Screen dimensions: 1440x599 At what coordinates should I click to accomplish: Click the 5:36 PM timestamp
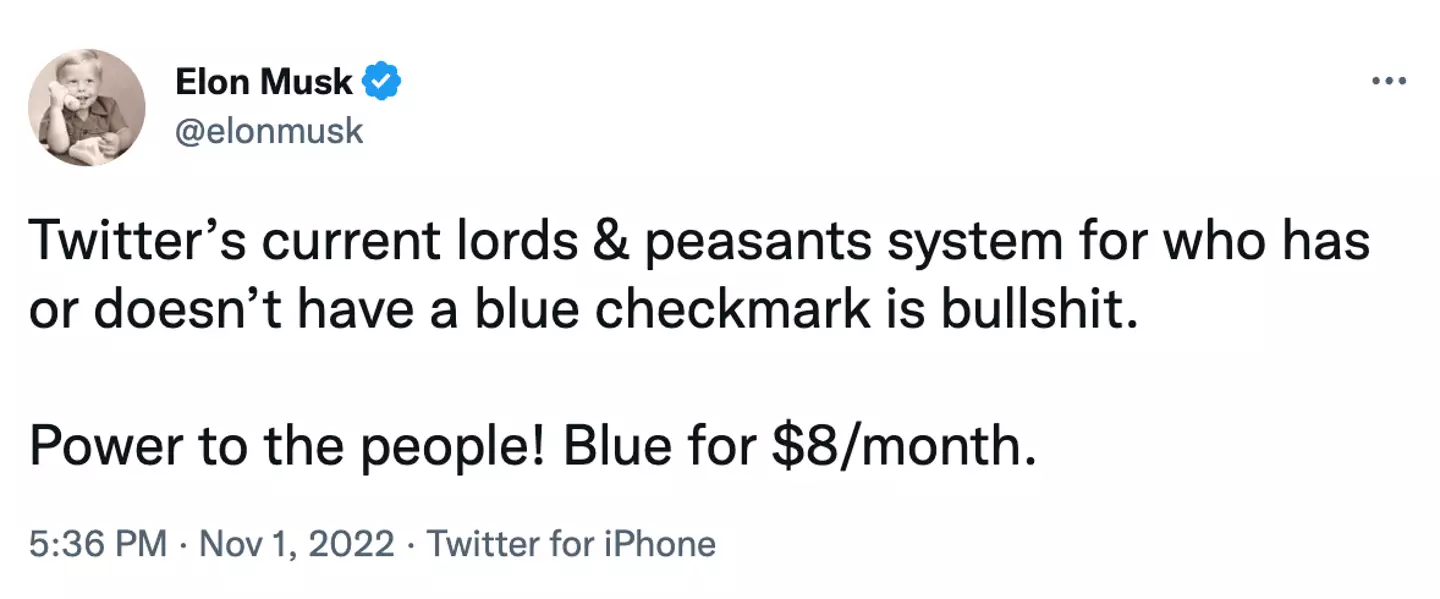(98, 544)
